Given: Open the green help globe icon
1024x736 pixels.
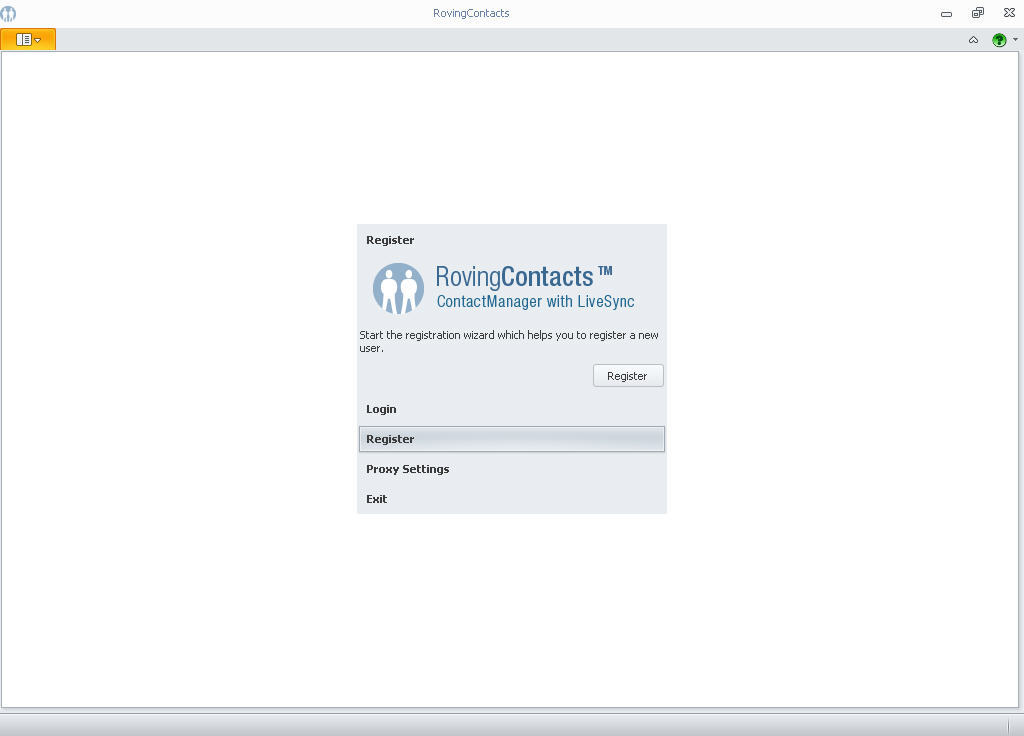Looking at the screenshot, I should [999, 40].
